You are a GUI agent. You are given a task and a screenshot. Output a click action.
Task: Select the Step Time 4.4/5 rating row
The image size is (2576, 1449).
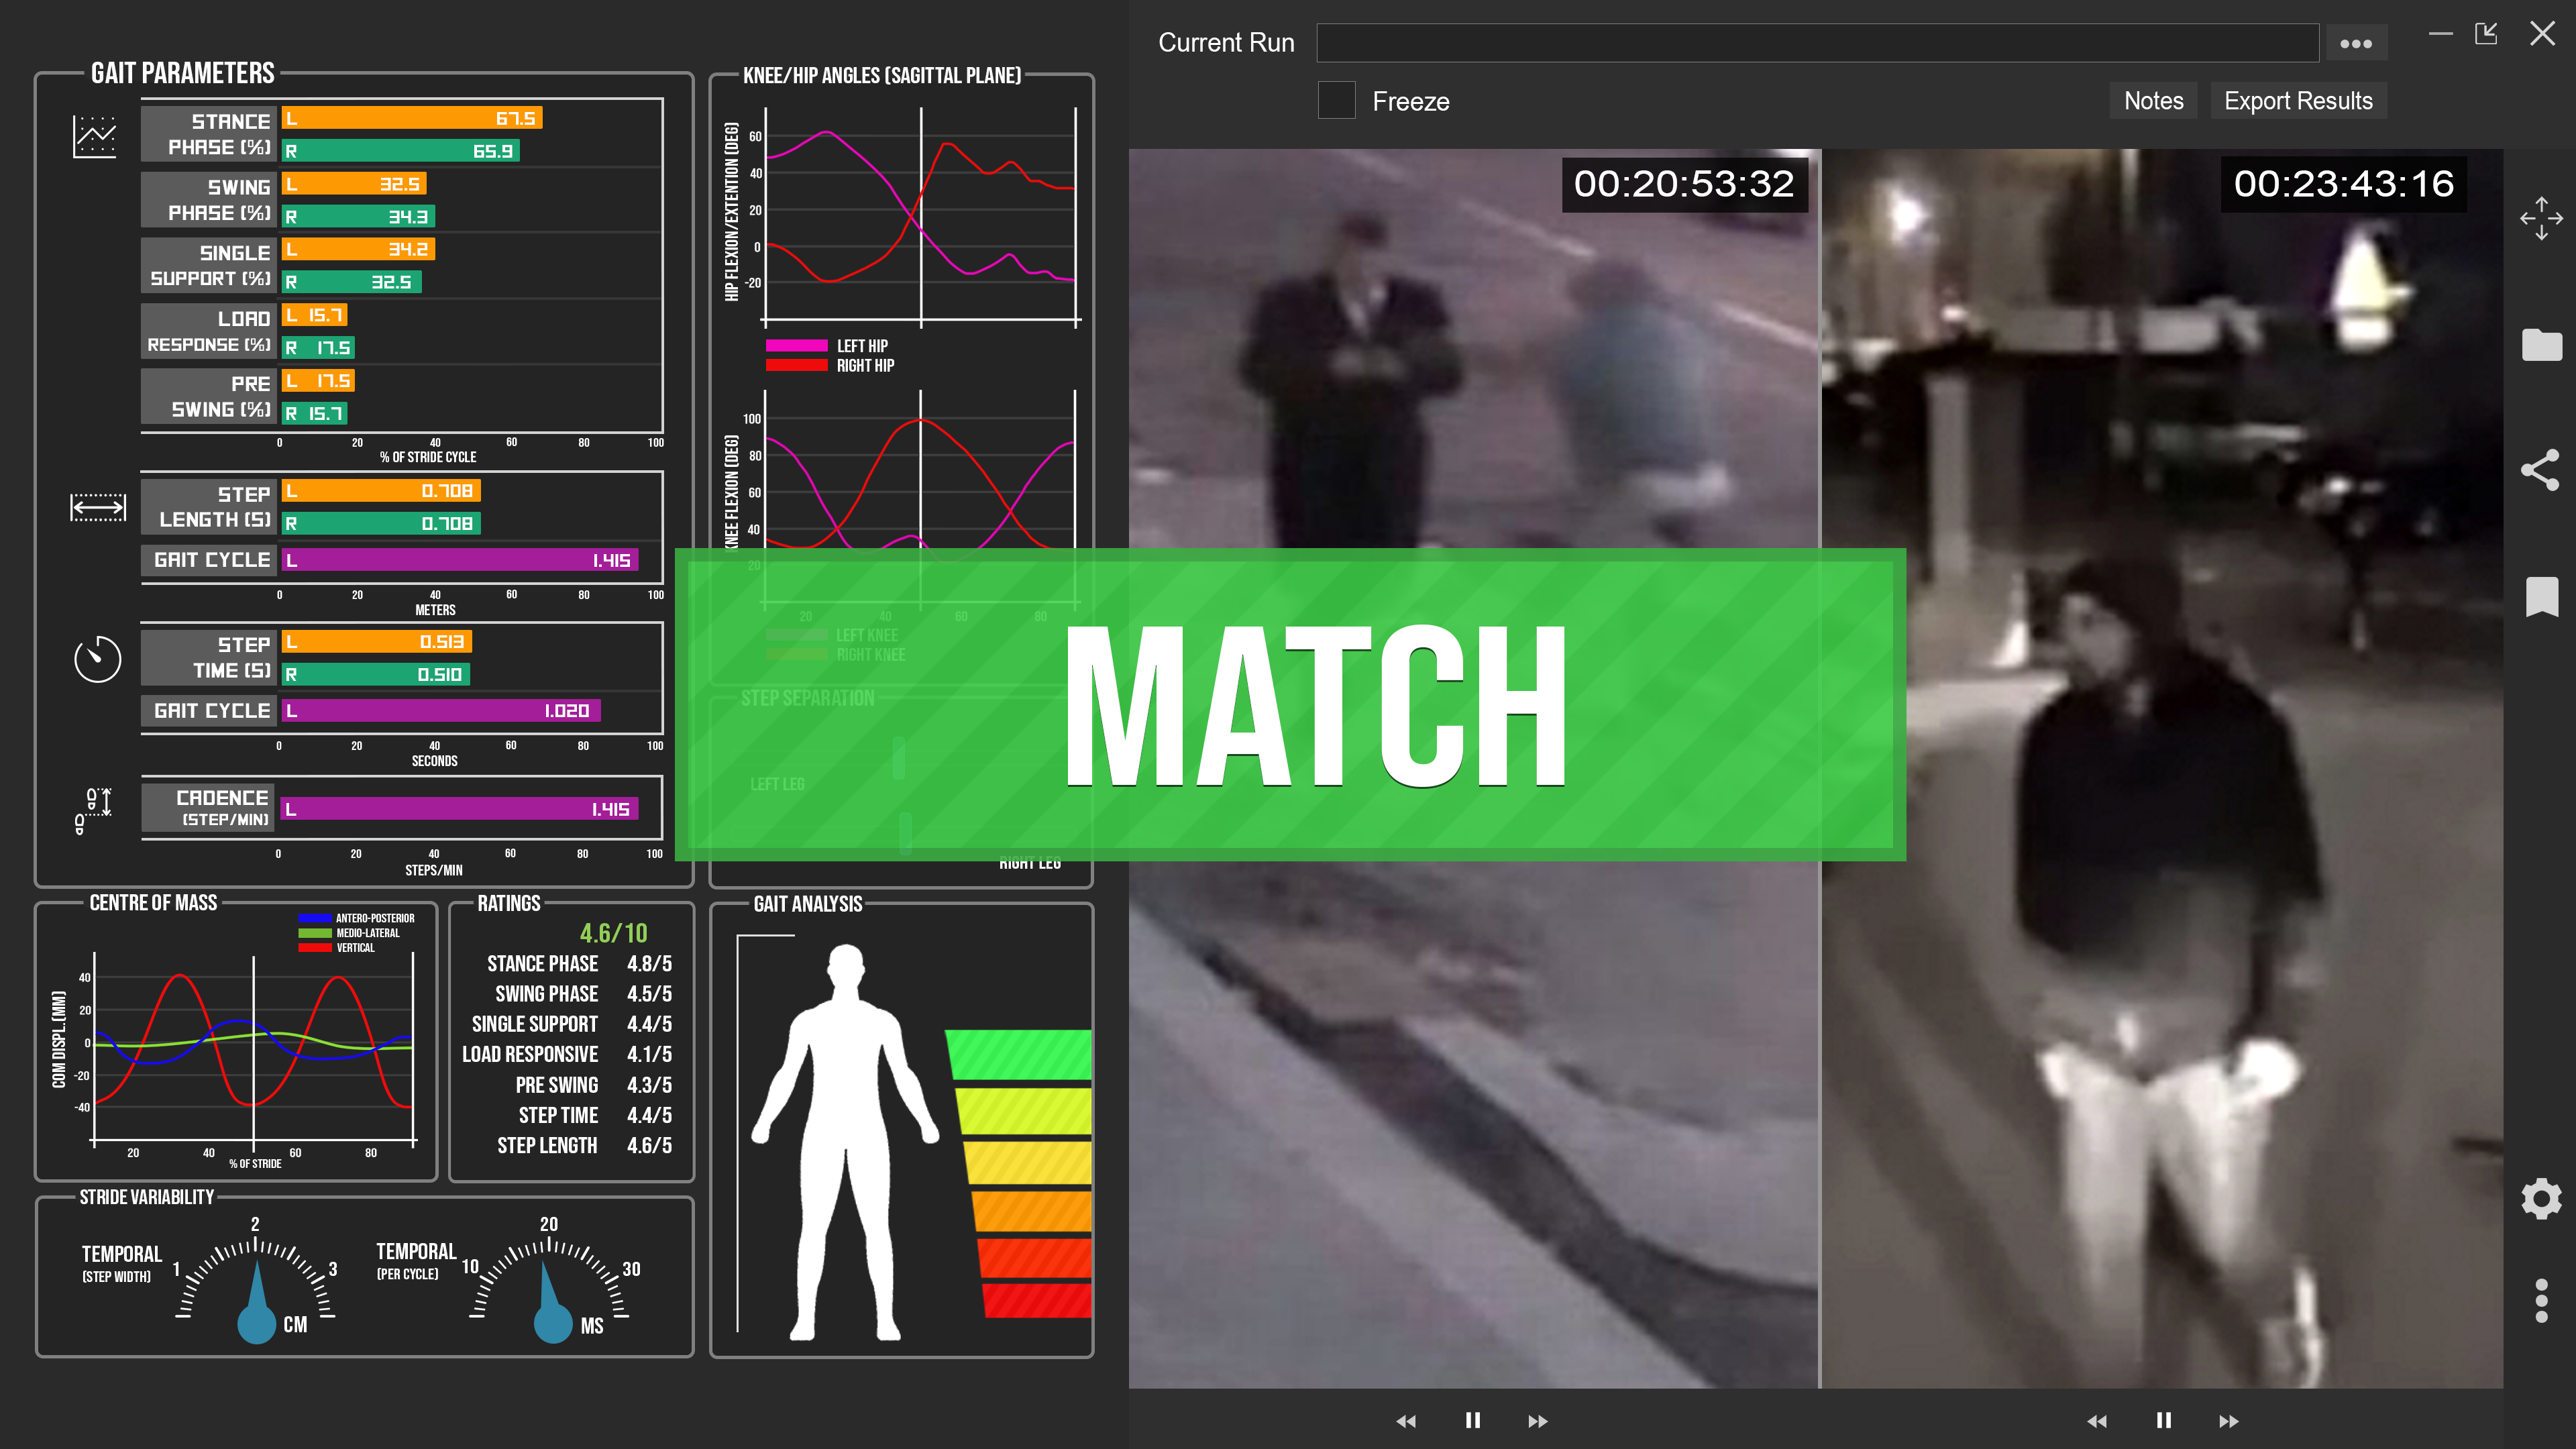coord(595,1115)
